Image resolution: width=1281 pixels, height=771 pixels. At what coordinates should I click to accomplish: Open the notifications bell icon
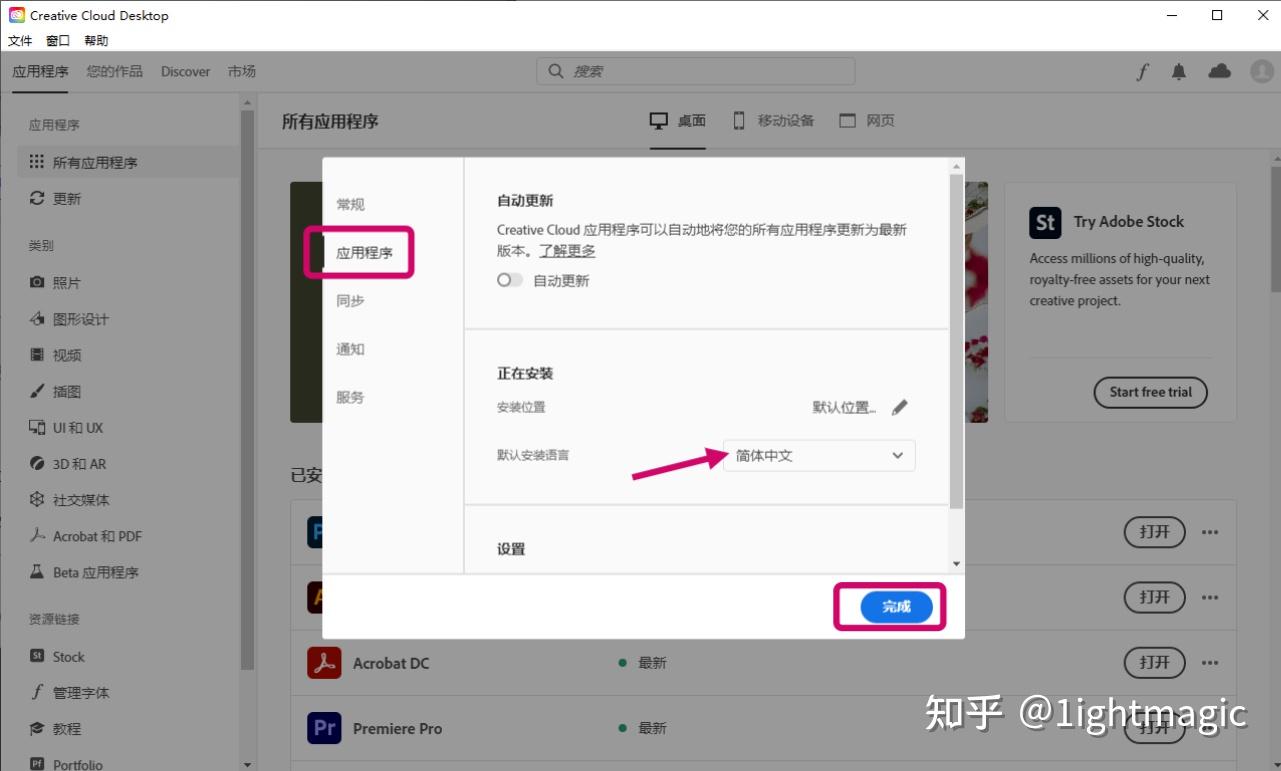point(1179,71)
